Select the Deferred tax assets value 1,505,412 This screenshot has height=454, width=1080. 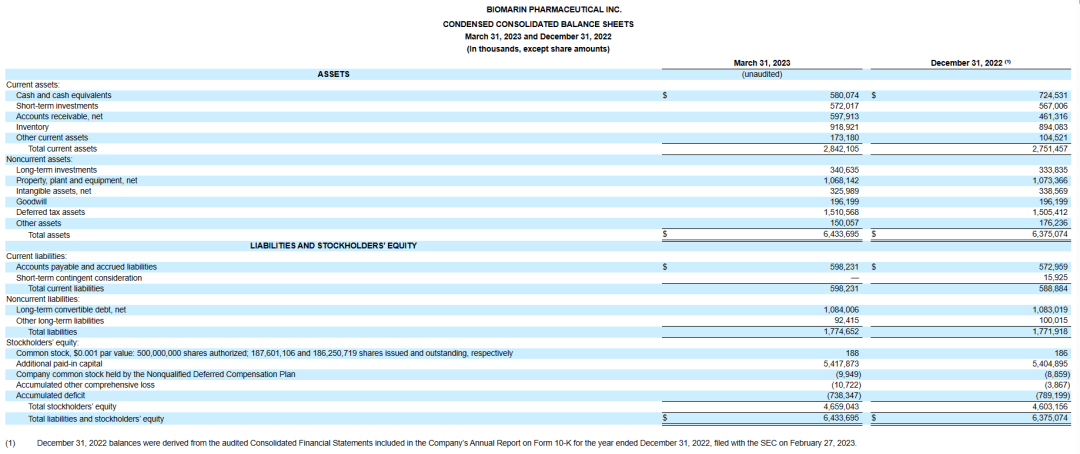coord(1049,213)
